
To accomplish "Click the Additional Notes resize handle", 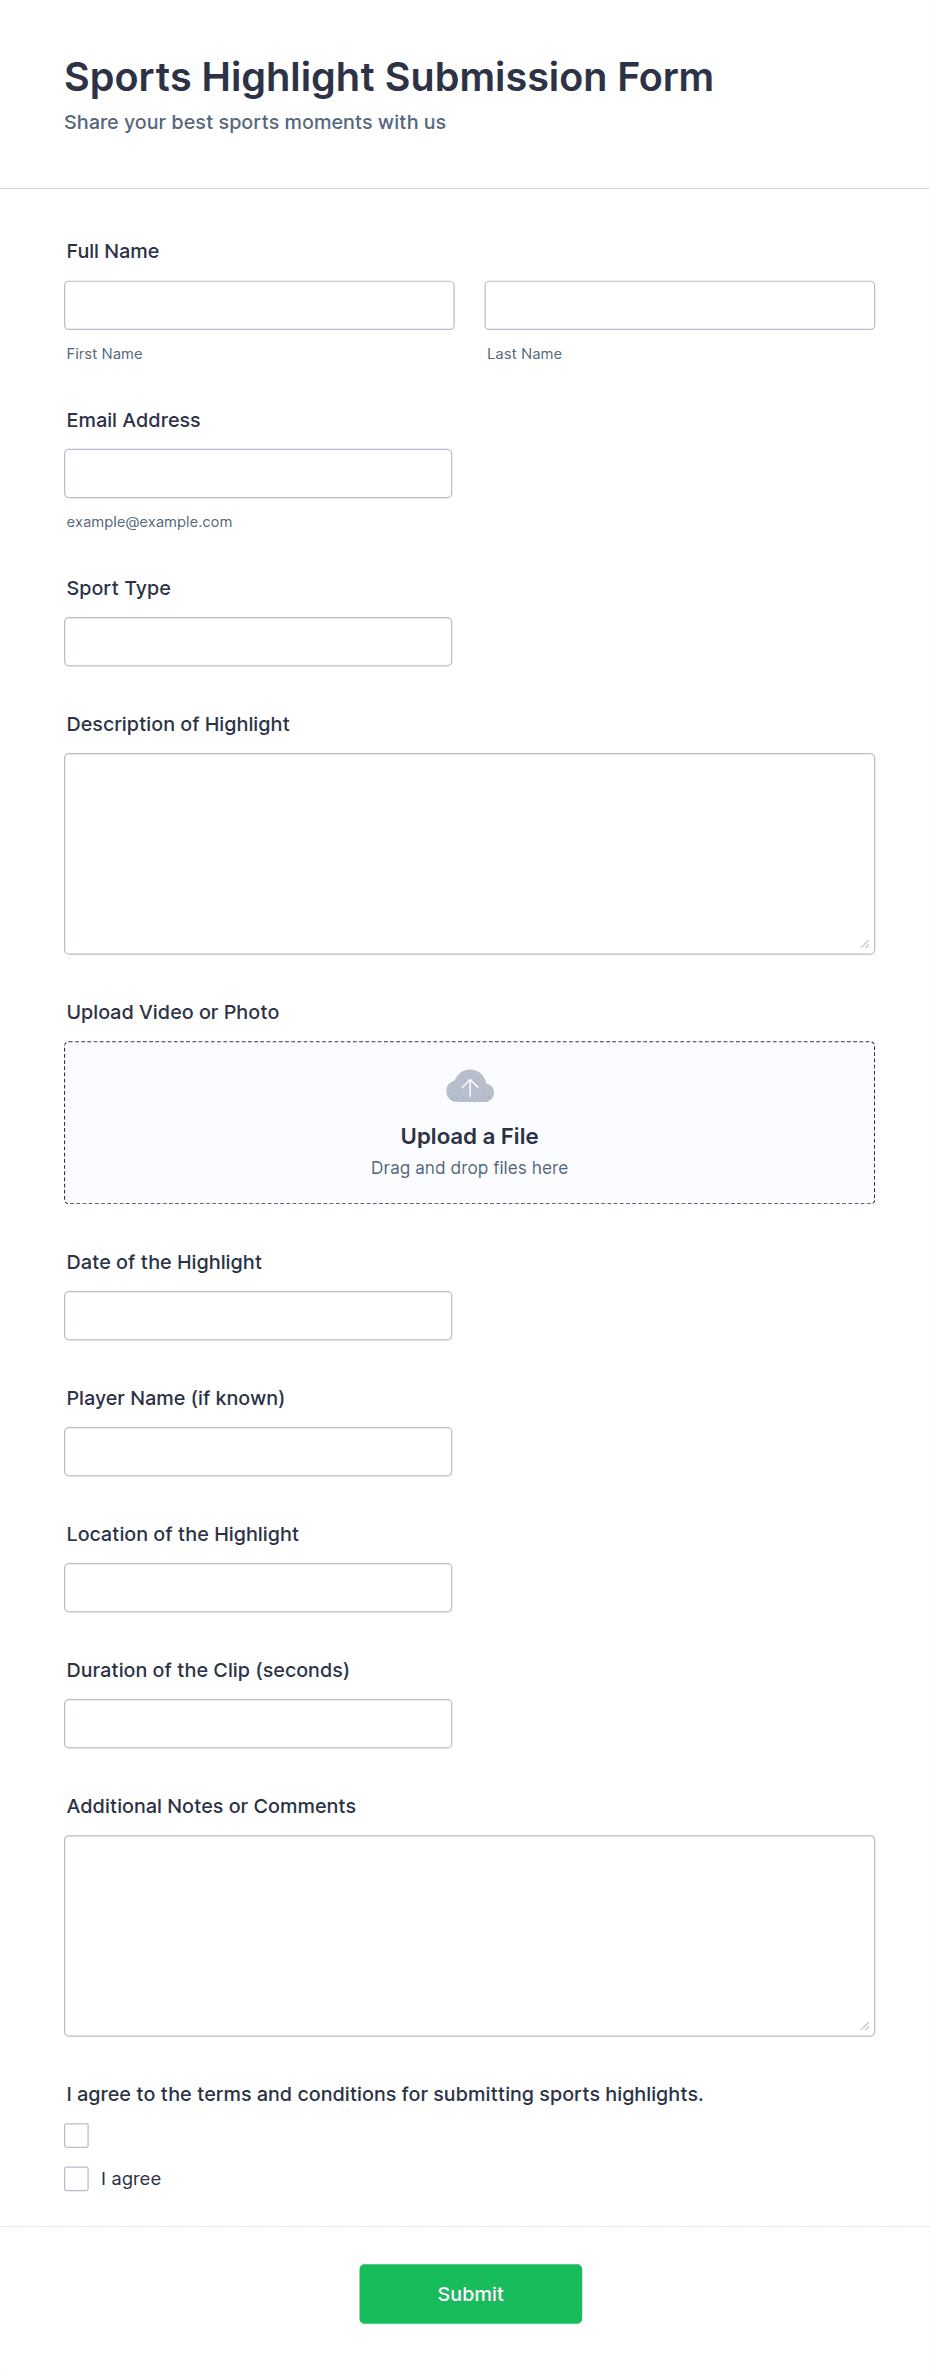I will point(865,2026).
